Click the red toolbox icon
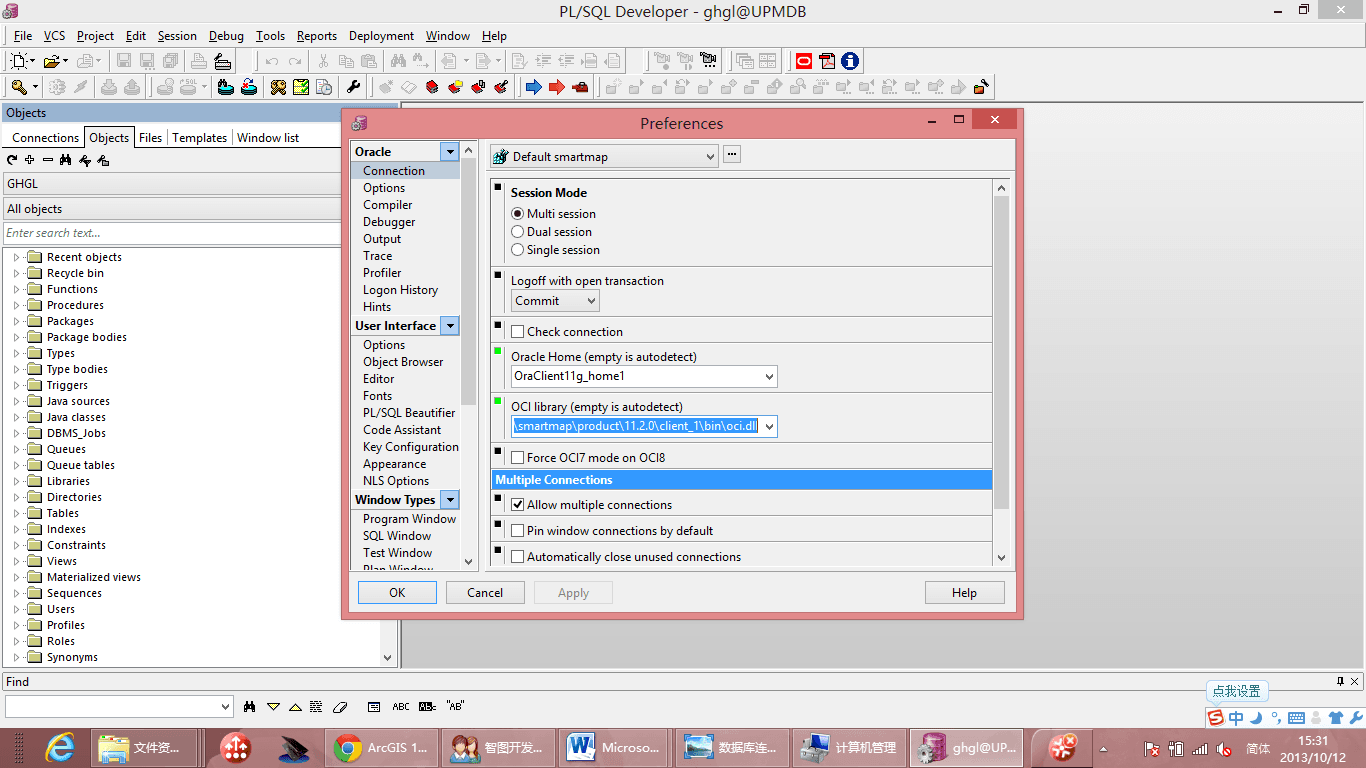 click(580, 87)
